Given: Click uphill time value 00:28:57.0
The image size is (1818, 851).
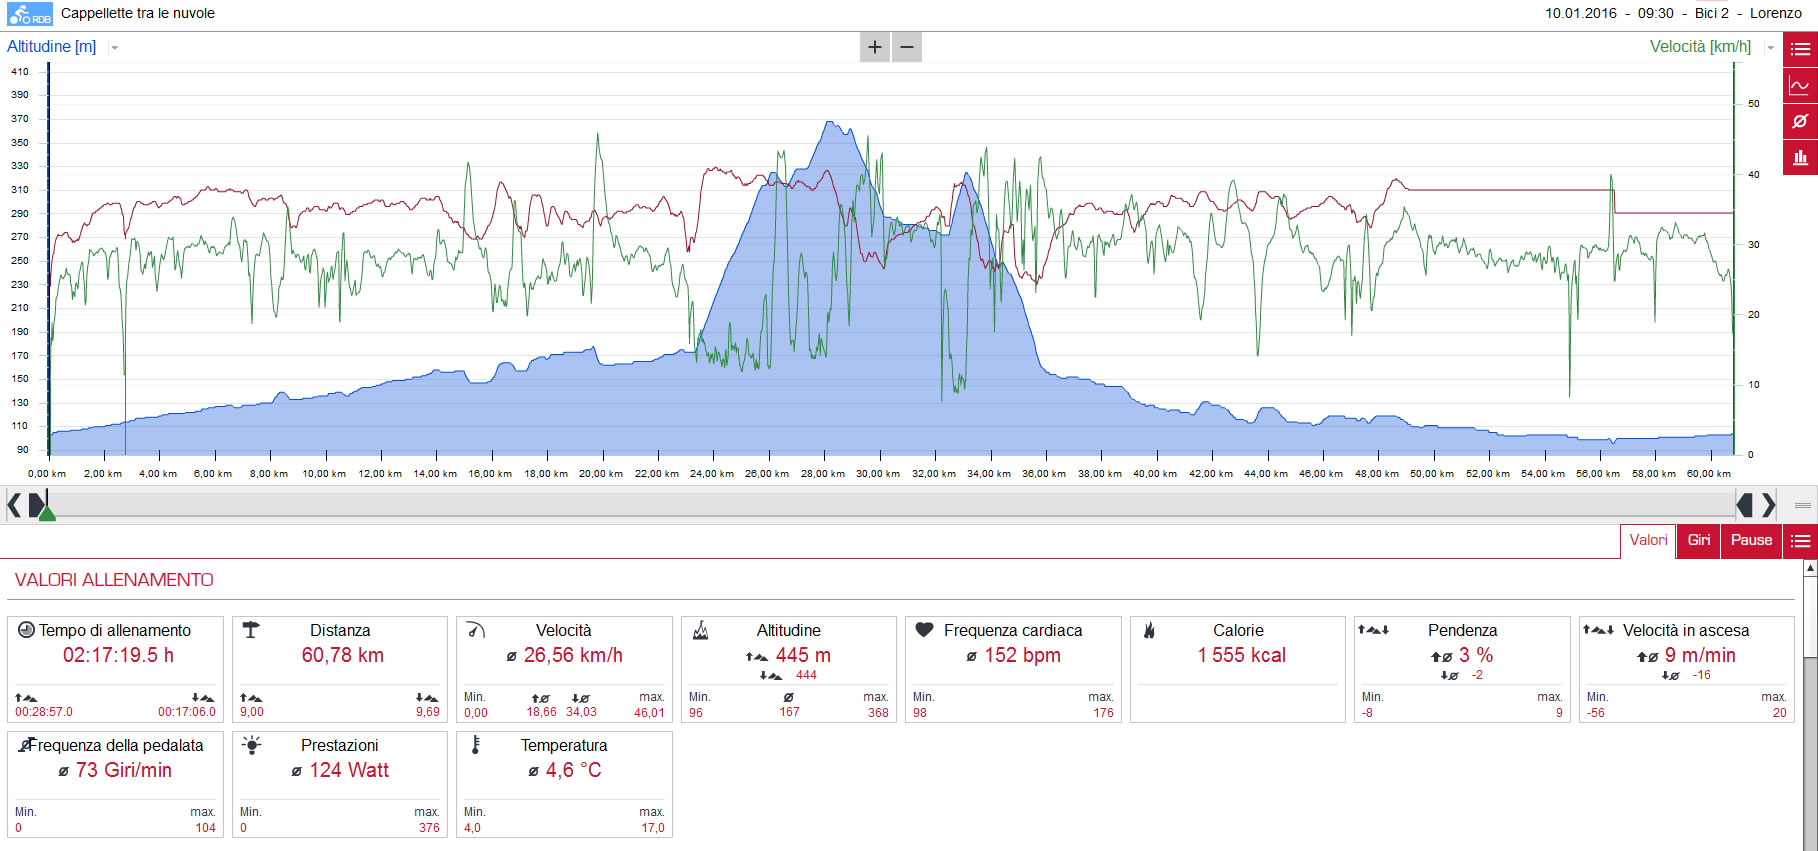Looking at the screenshot, I should click(44, 712).
